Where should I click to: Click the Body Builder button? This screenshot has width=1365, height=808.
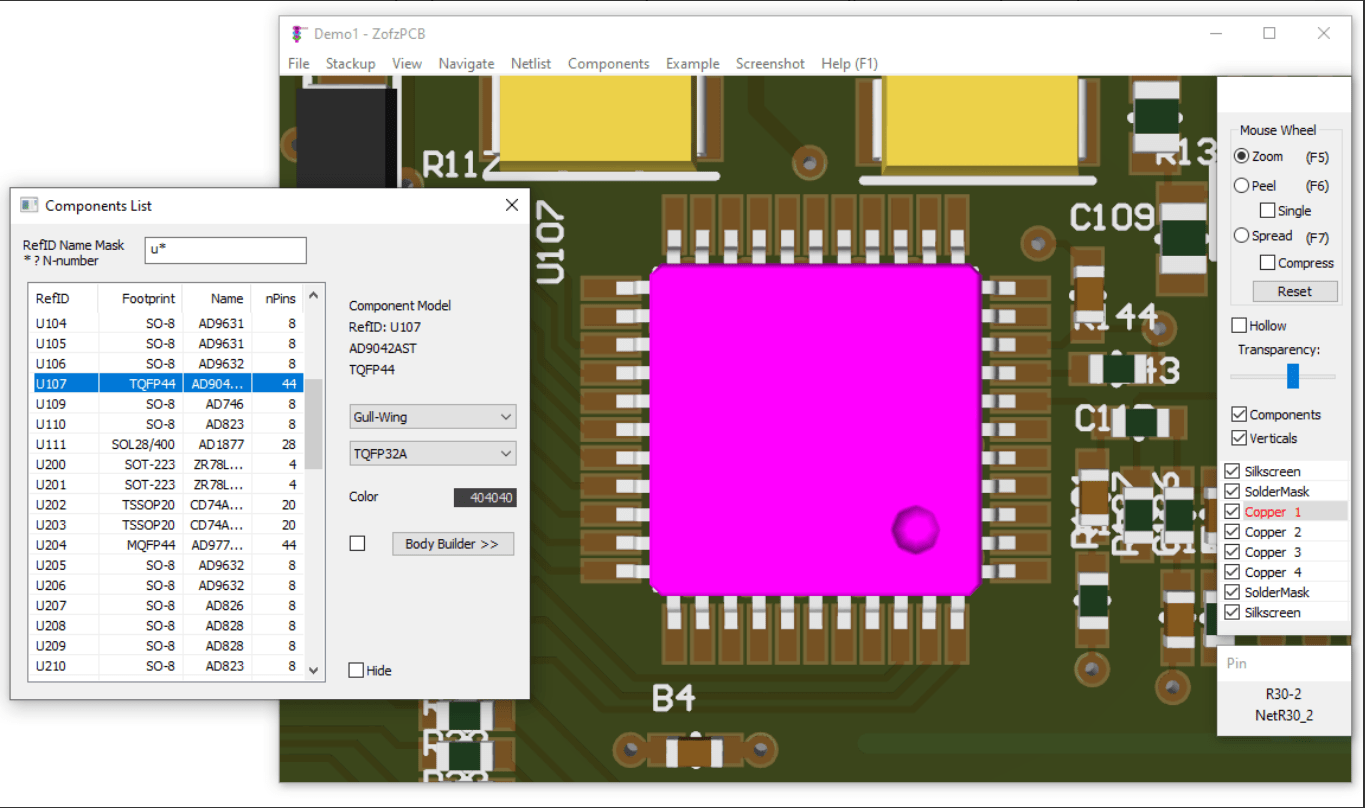coord(452,544)
